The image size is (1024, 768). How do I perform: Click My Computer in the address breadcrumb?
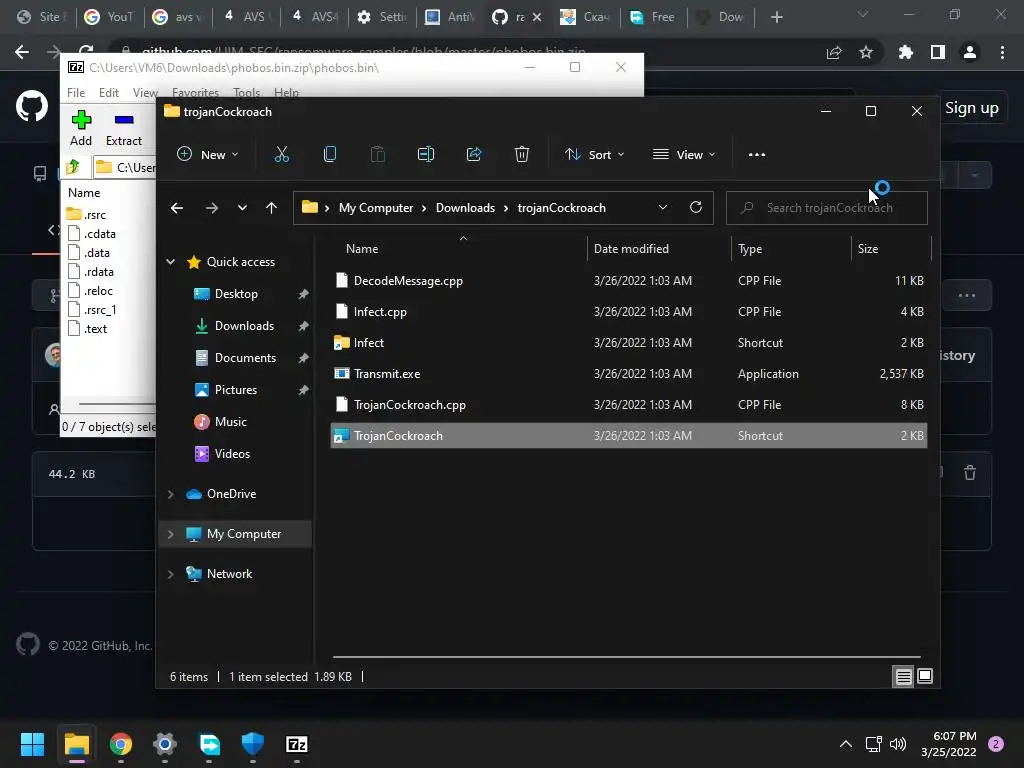coord(376,208)
